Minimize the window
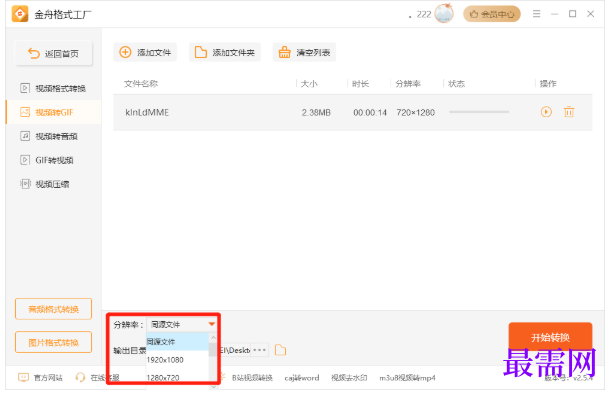The width and height of the screenshot is (615, 394). point(554,14)
